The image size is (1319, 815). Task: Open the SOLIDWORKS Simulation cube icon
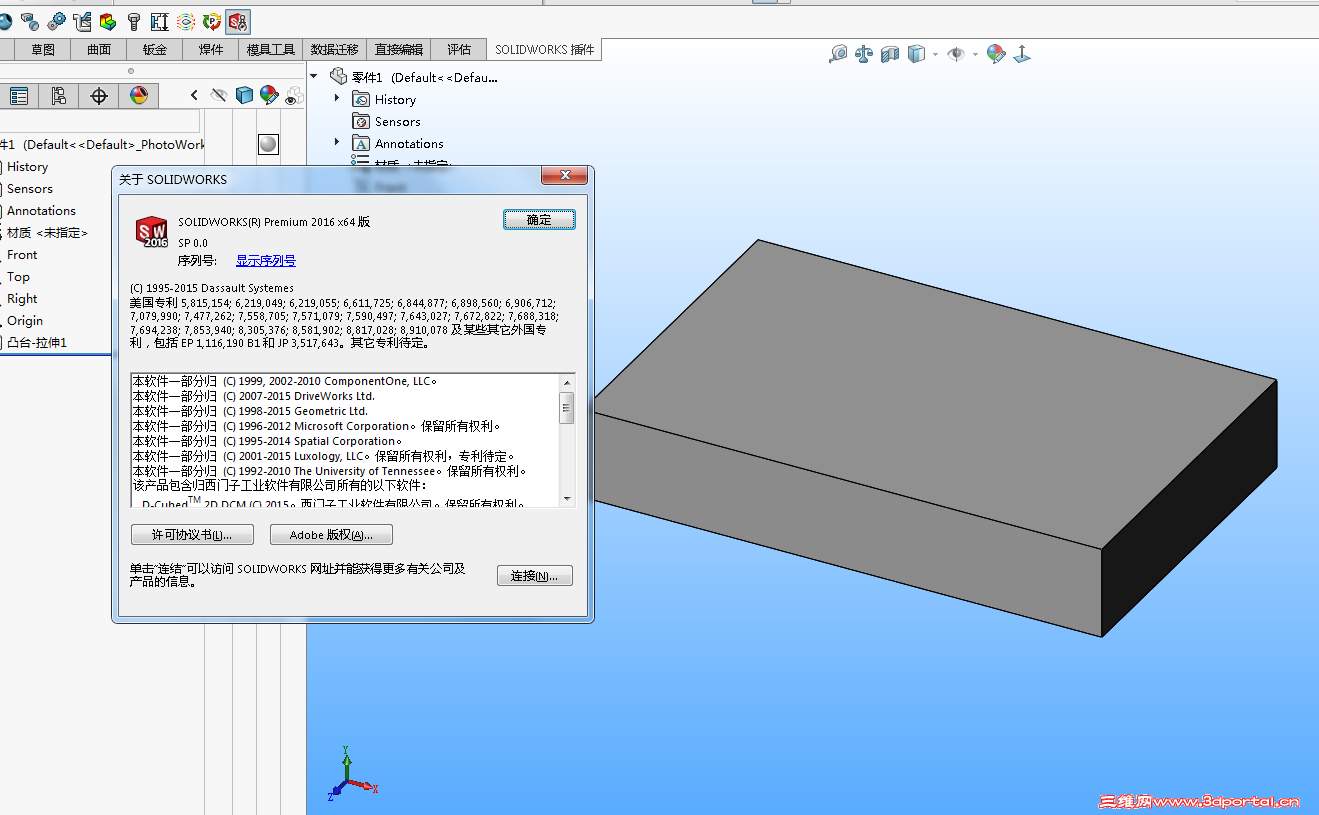point(108,22)
